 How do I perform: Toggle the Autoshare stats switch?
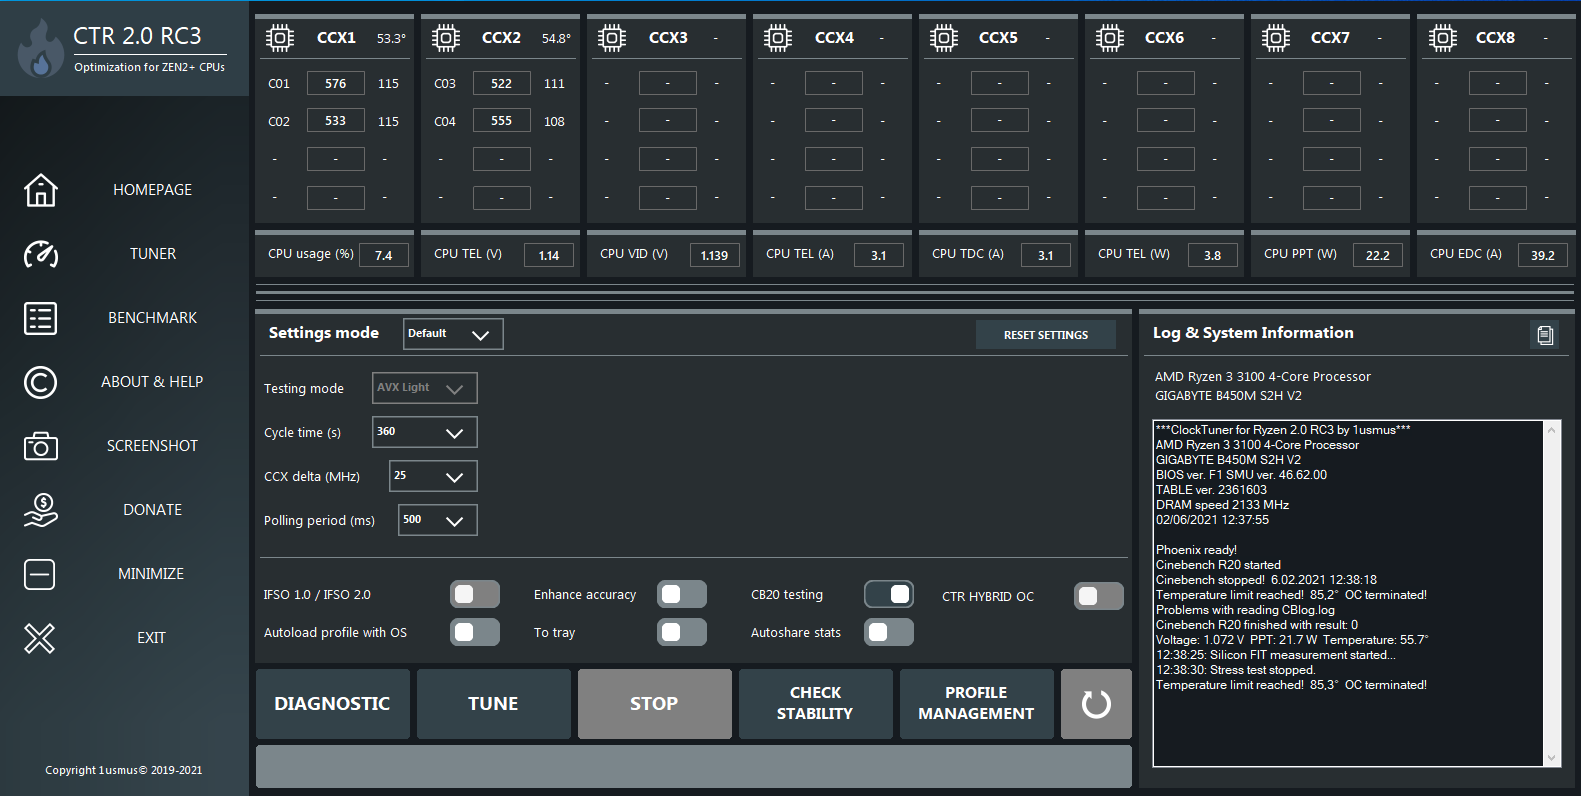889,632
